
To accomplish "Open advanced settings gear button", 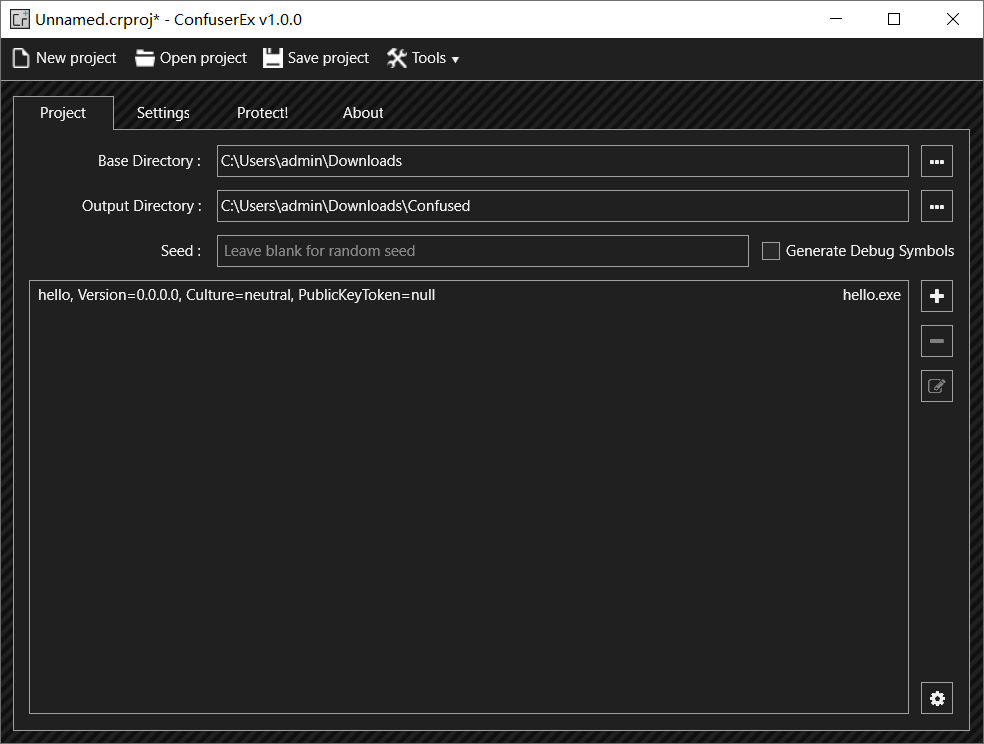I will pyautogui.click(x=937, y=698).
